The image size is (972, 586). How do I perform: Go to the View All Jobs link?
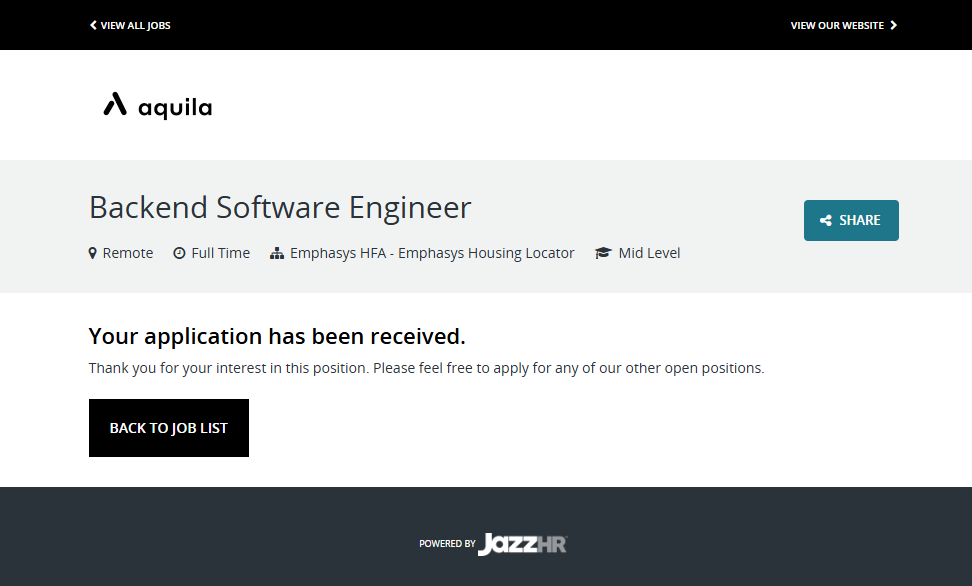[136, 25]
